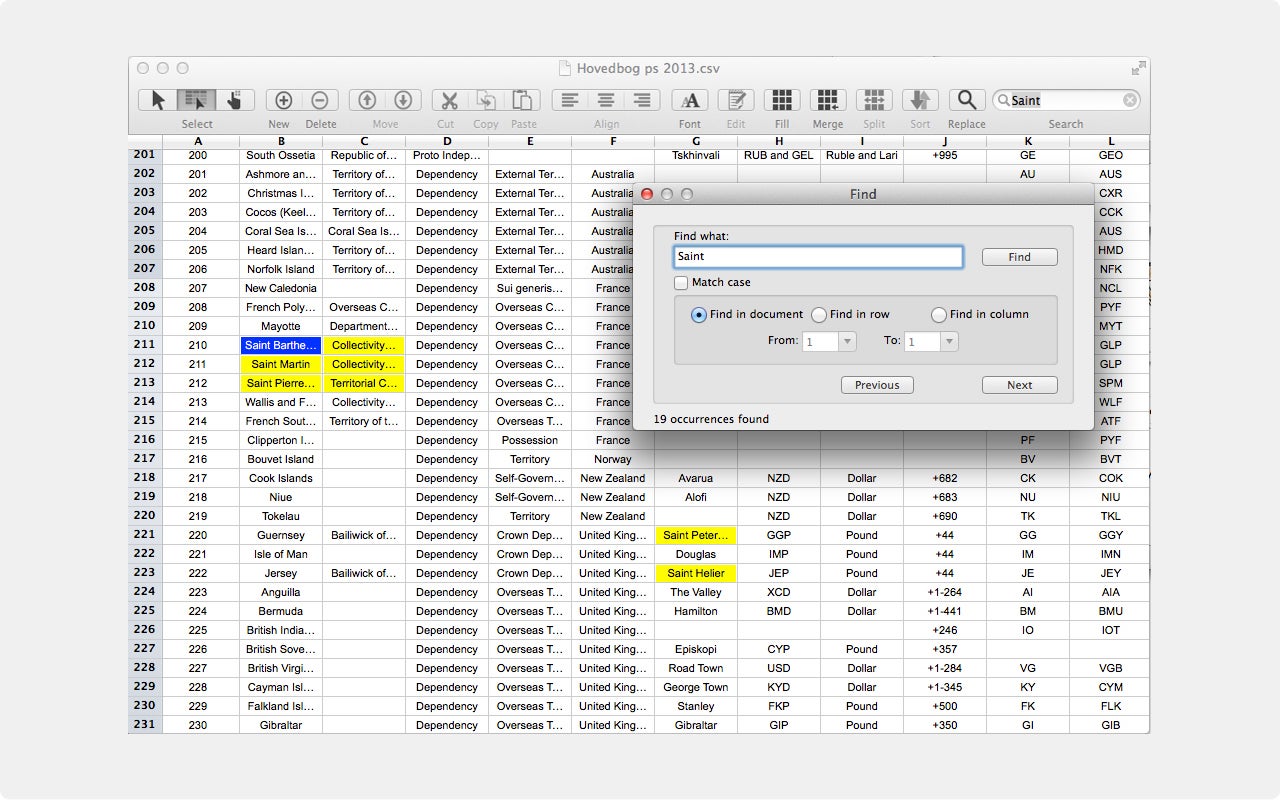Select the Find in row option
The width and height of the screenshot is (1280, 800).
click(x=820, y=315)
